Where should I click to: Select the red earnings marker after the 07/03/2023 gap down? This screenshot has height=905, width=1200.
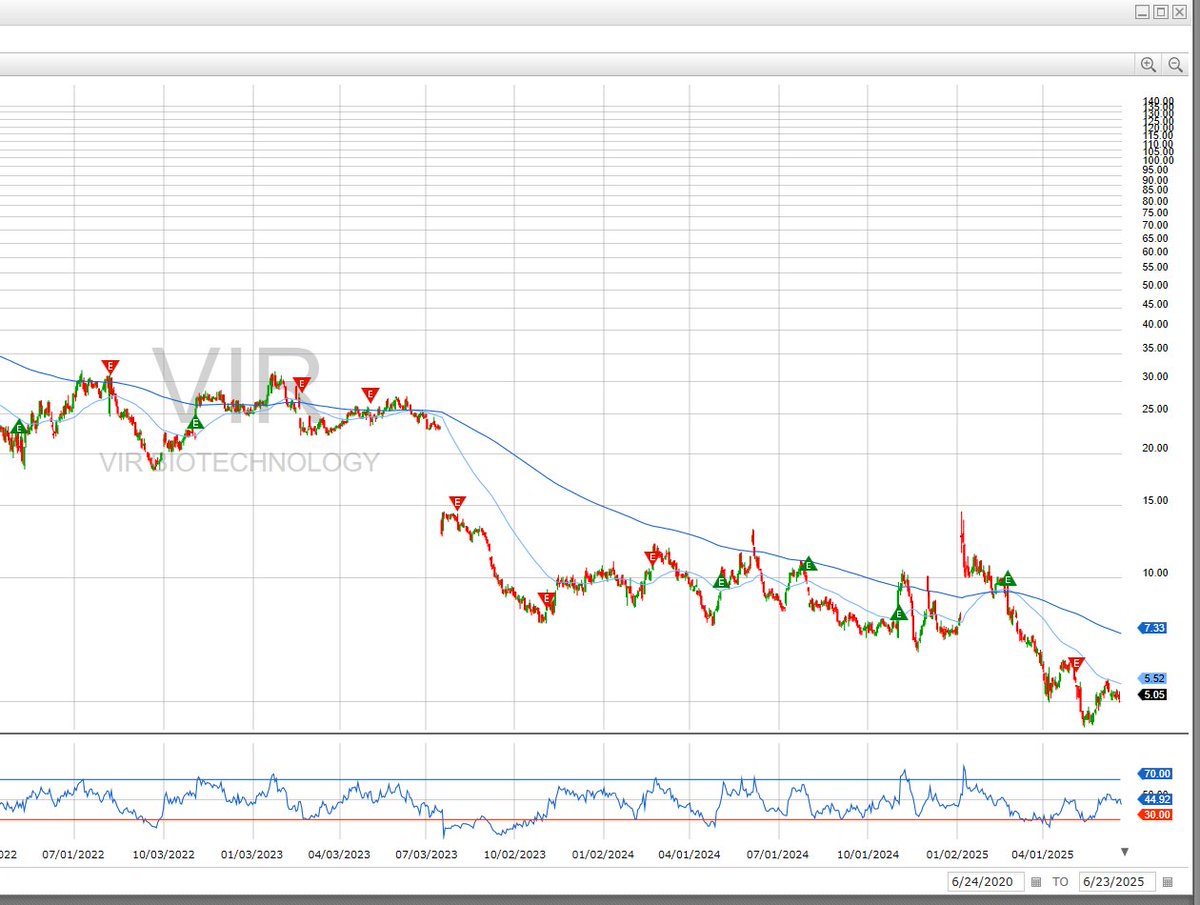click(x=457, y=502)
